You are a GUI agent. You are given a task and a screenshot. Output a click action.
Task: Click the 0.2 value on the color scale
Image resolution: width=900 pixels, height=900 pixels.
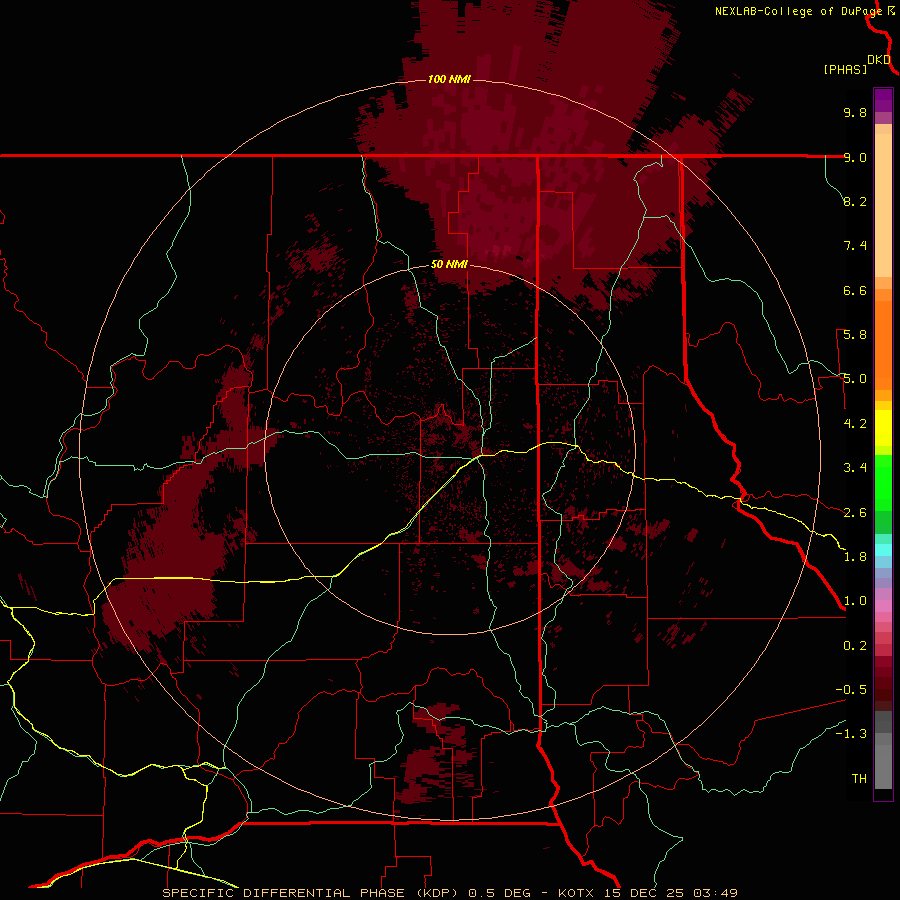coord(855,645)
